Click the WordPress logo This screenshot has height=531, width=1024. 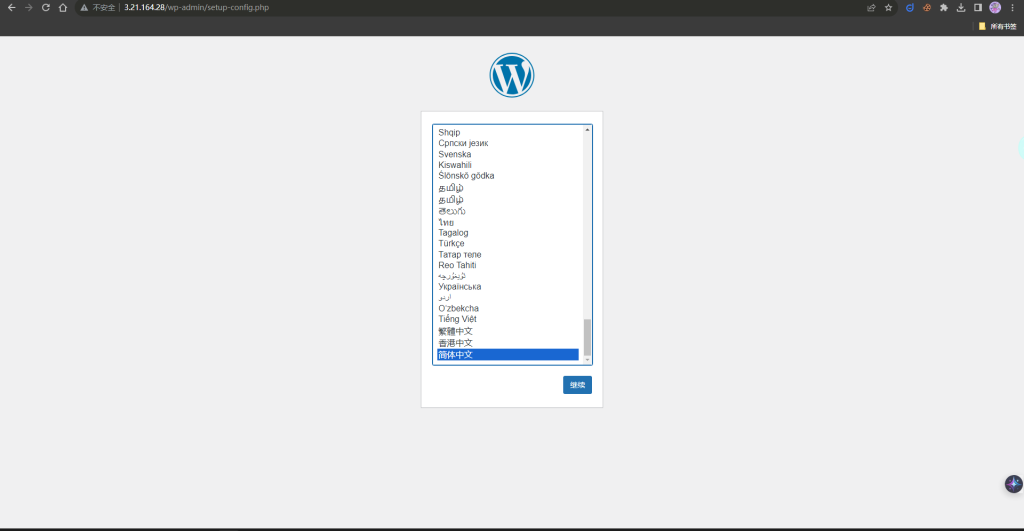pos(512,75)
